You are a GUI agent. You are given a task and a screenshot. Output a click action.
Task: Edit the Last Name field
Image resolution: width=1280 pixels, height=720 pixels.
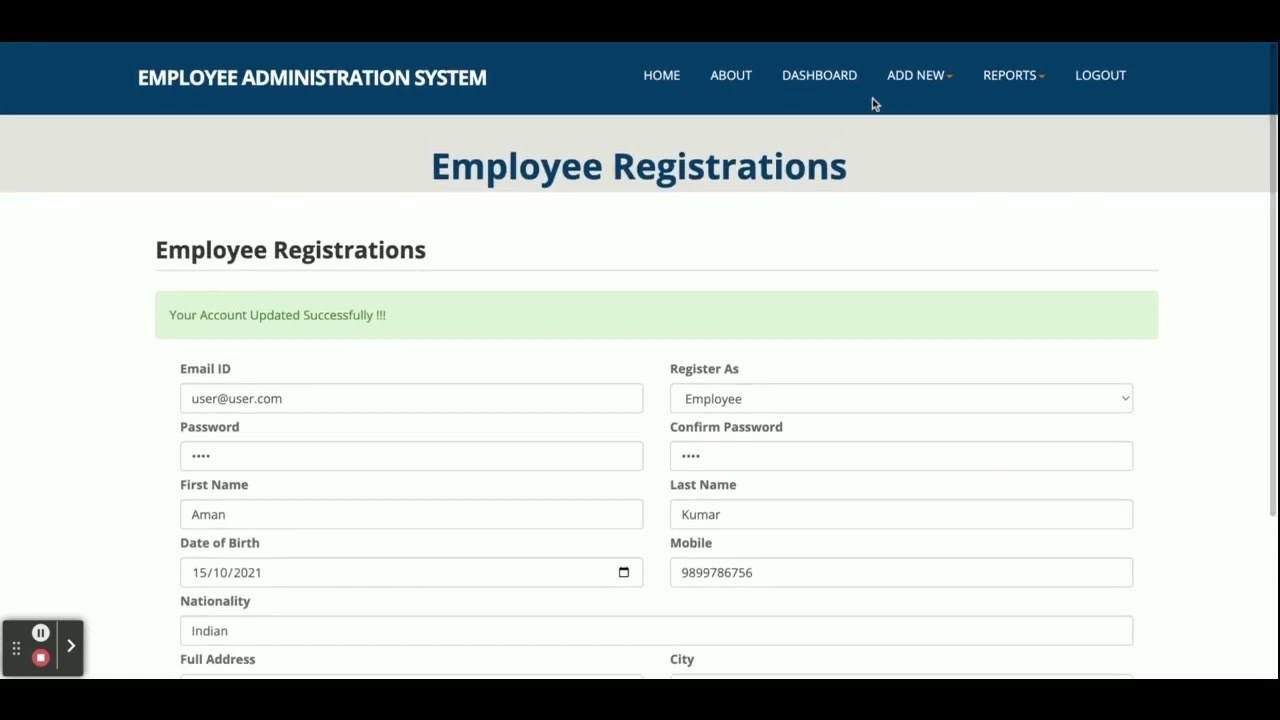point(901,514)
